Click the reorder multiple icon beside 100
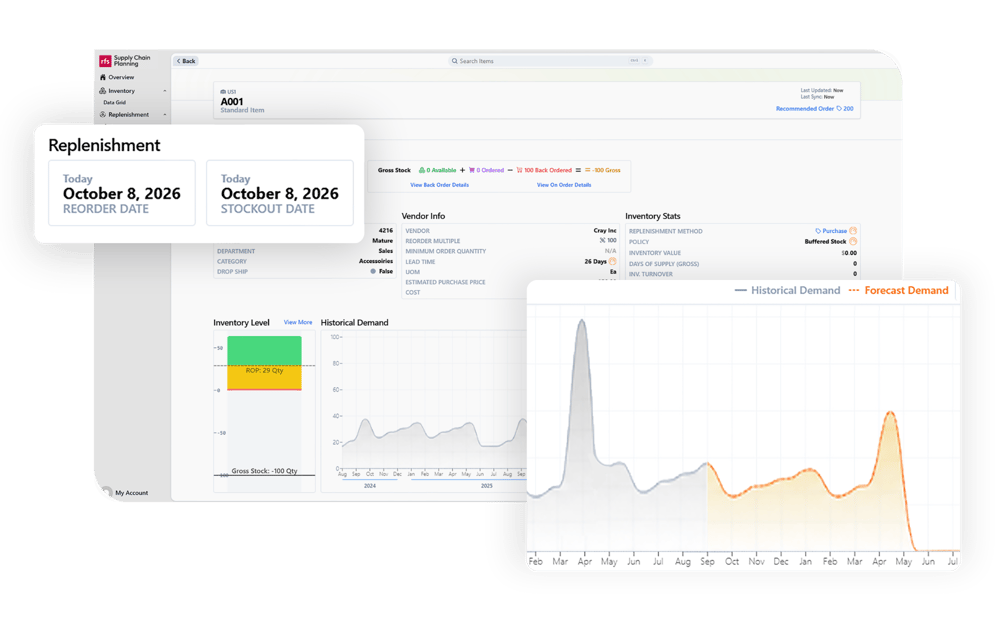This screenshot has width=1000, height=628. [602, 241]
